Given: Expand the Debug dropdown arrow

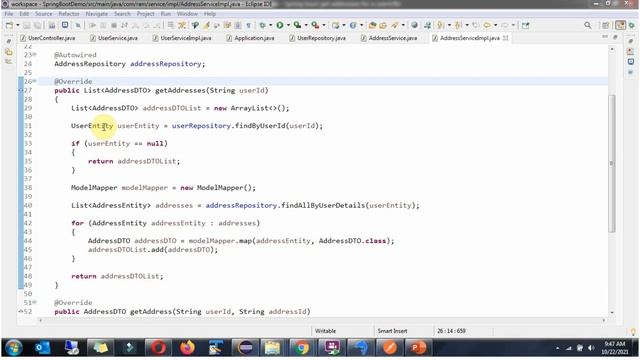Looking at the screenshot, I should pos(270,25).
